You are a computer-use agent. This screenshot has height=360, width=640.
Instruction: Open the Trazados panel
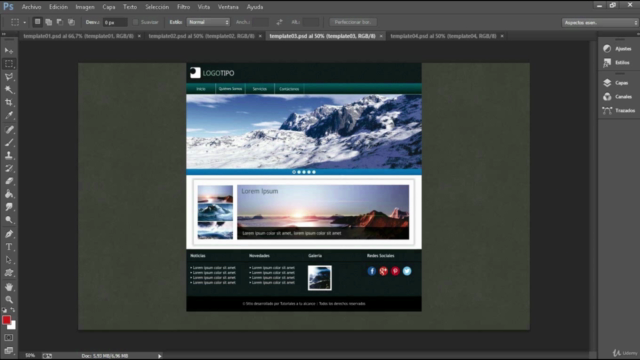(618, 111)
